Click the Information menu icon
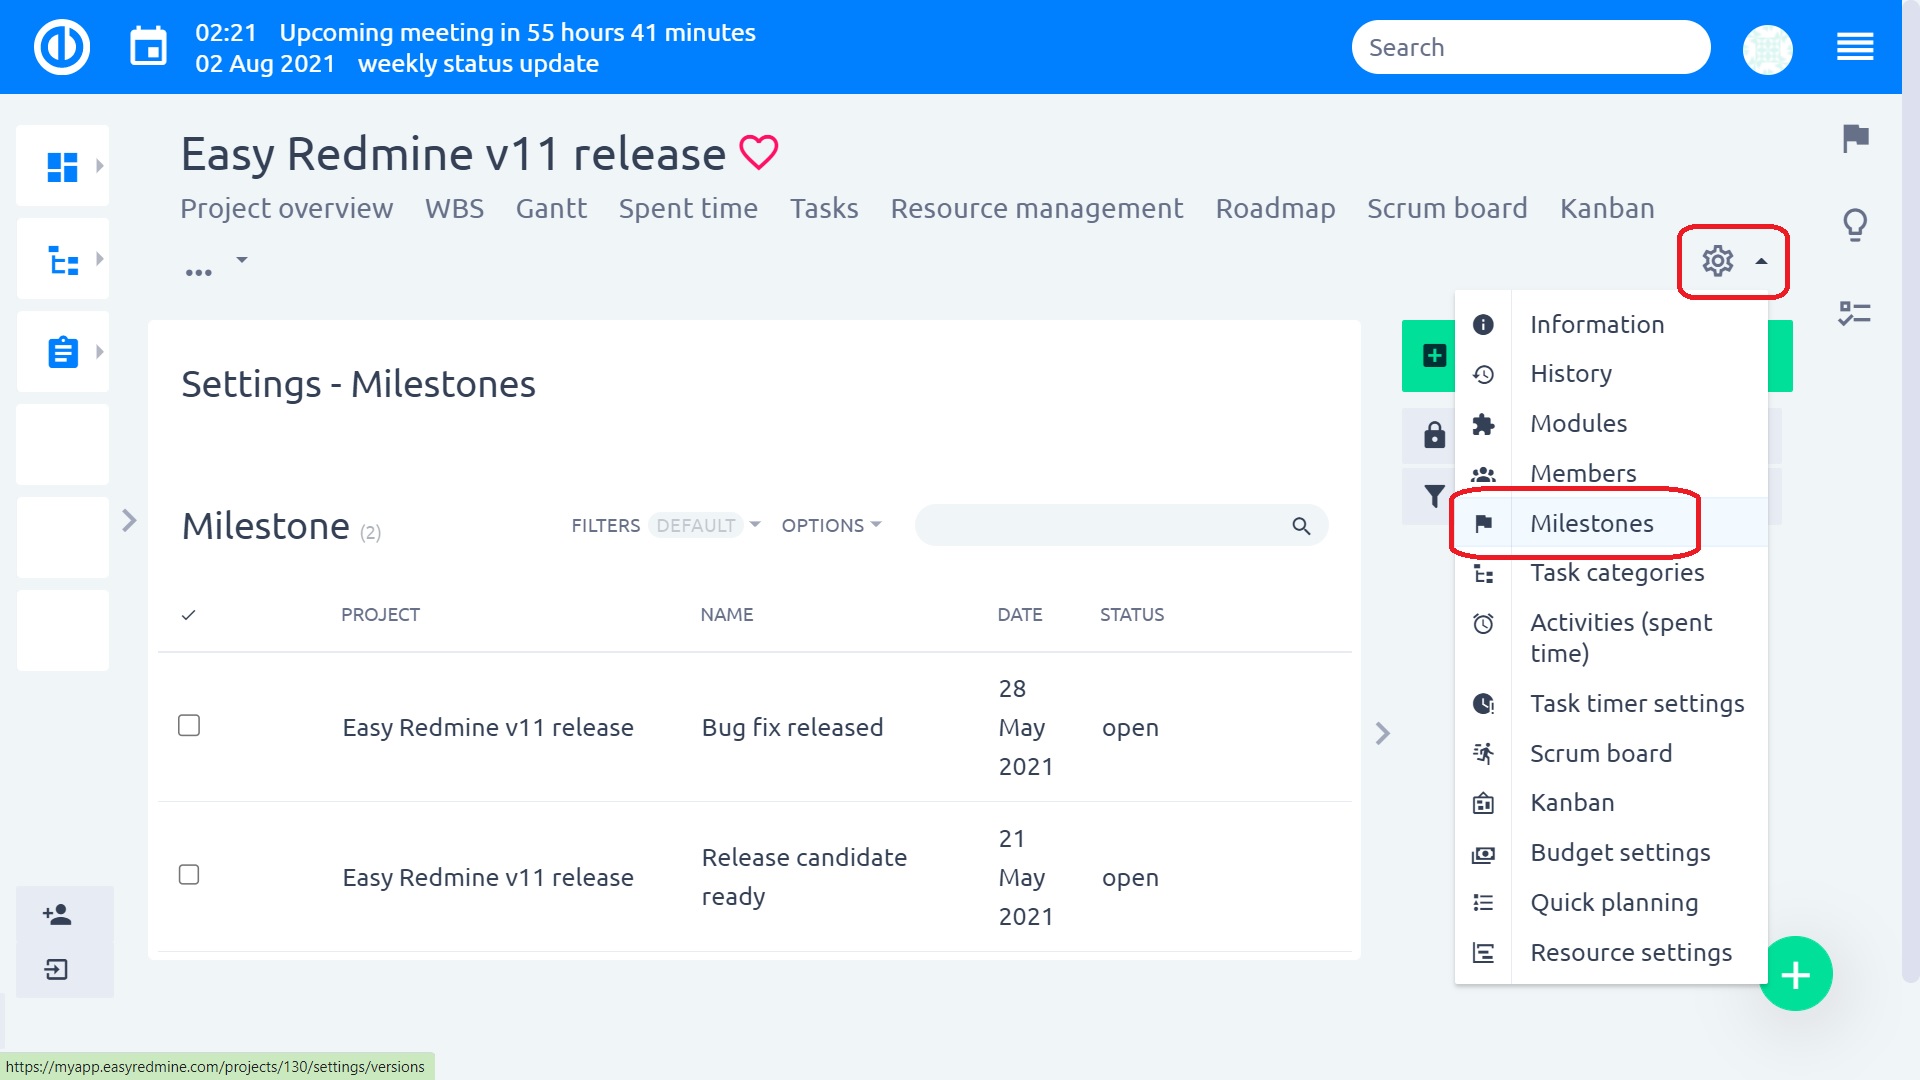1920x1080 pixels. [x=1483, y=324]
